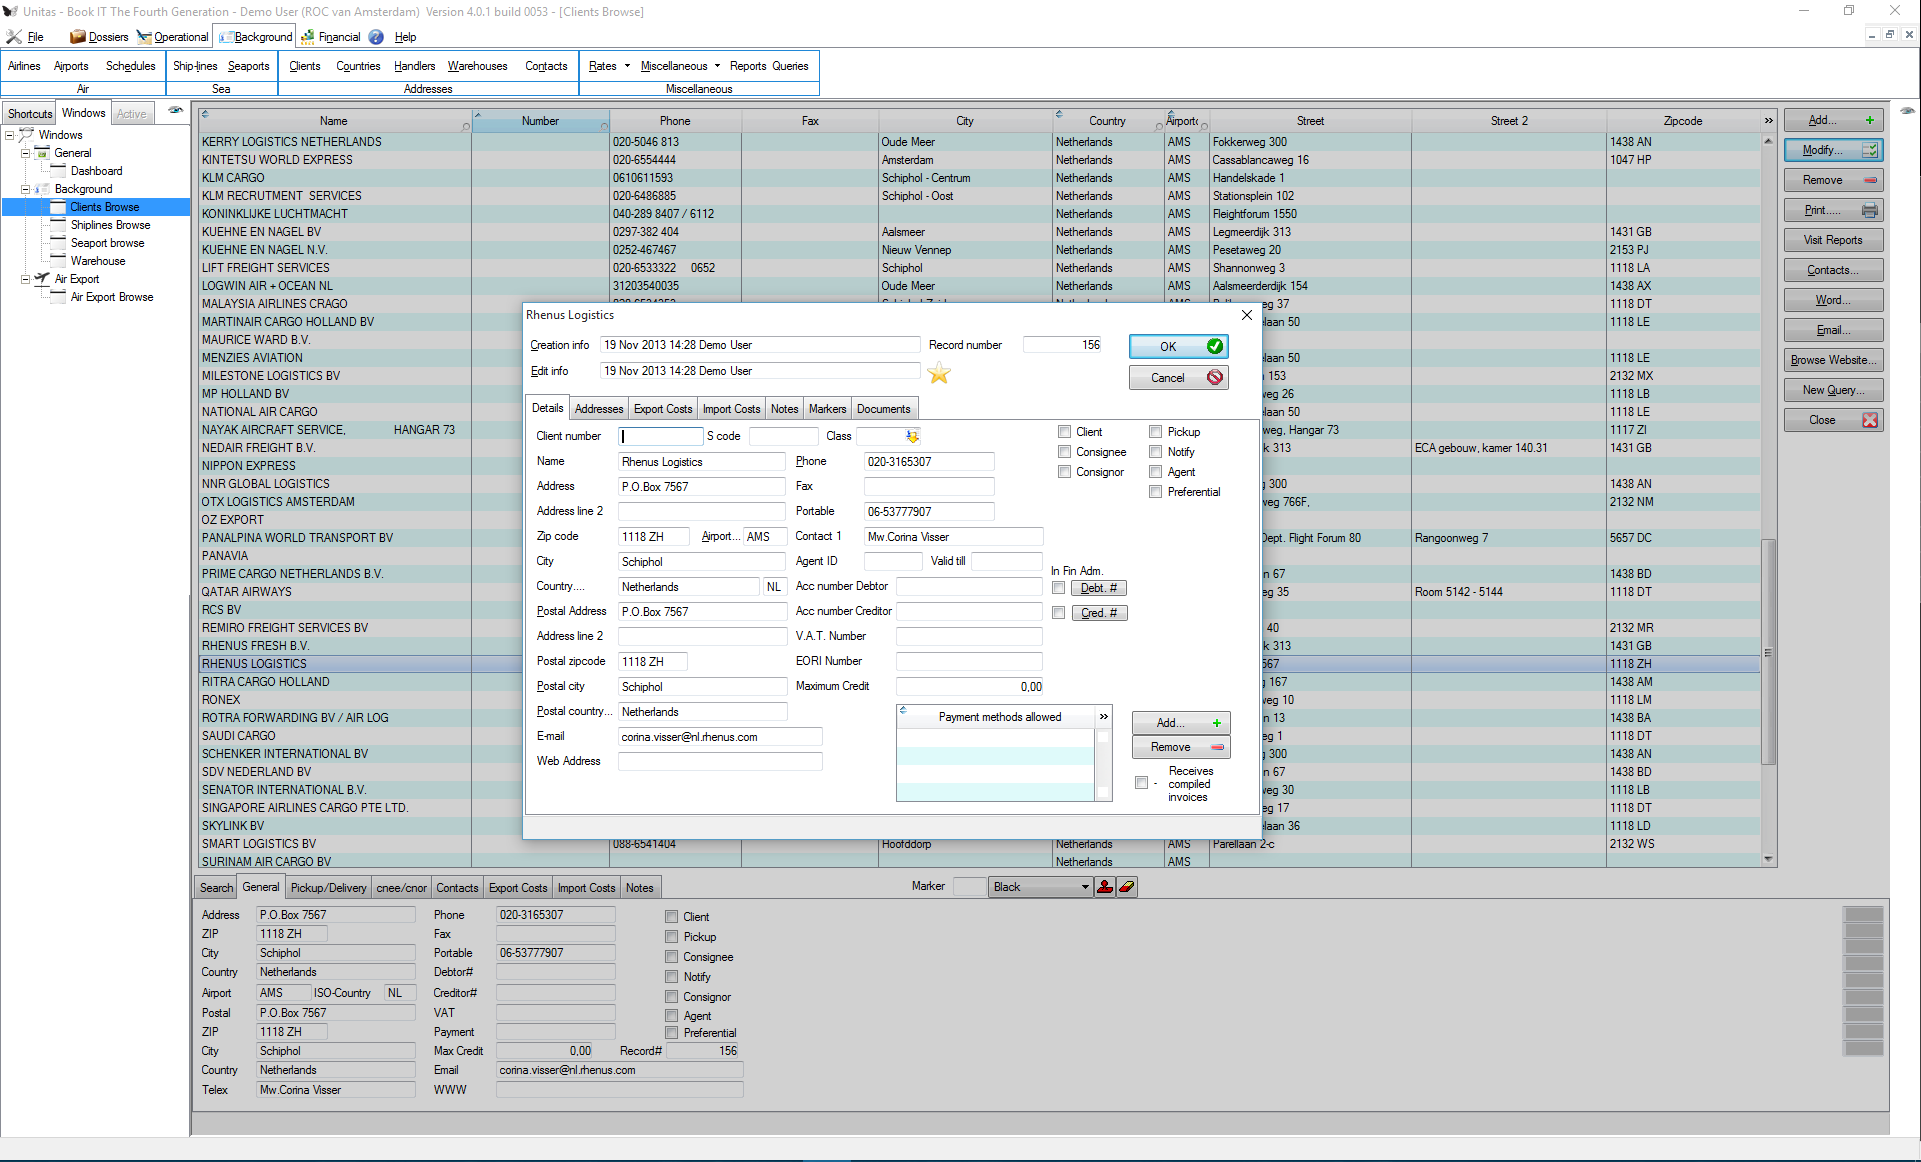
Task: Click the yellow star favorite icon in the dialog
Action: tap(939, 374)
